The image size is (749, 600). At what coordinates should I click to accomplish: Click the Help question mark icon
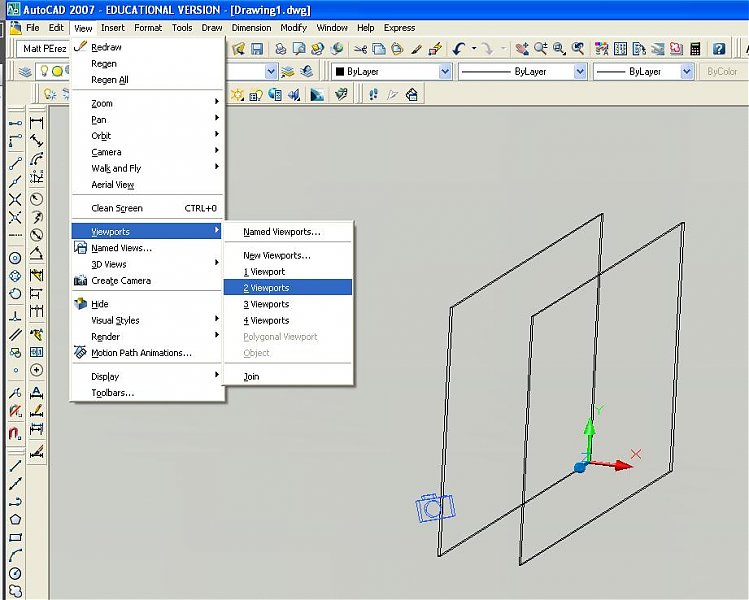coord(719,49)
